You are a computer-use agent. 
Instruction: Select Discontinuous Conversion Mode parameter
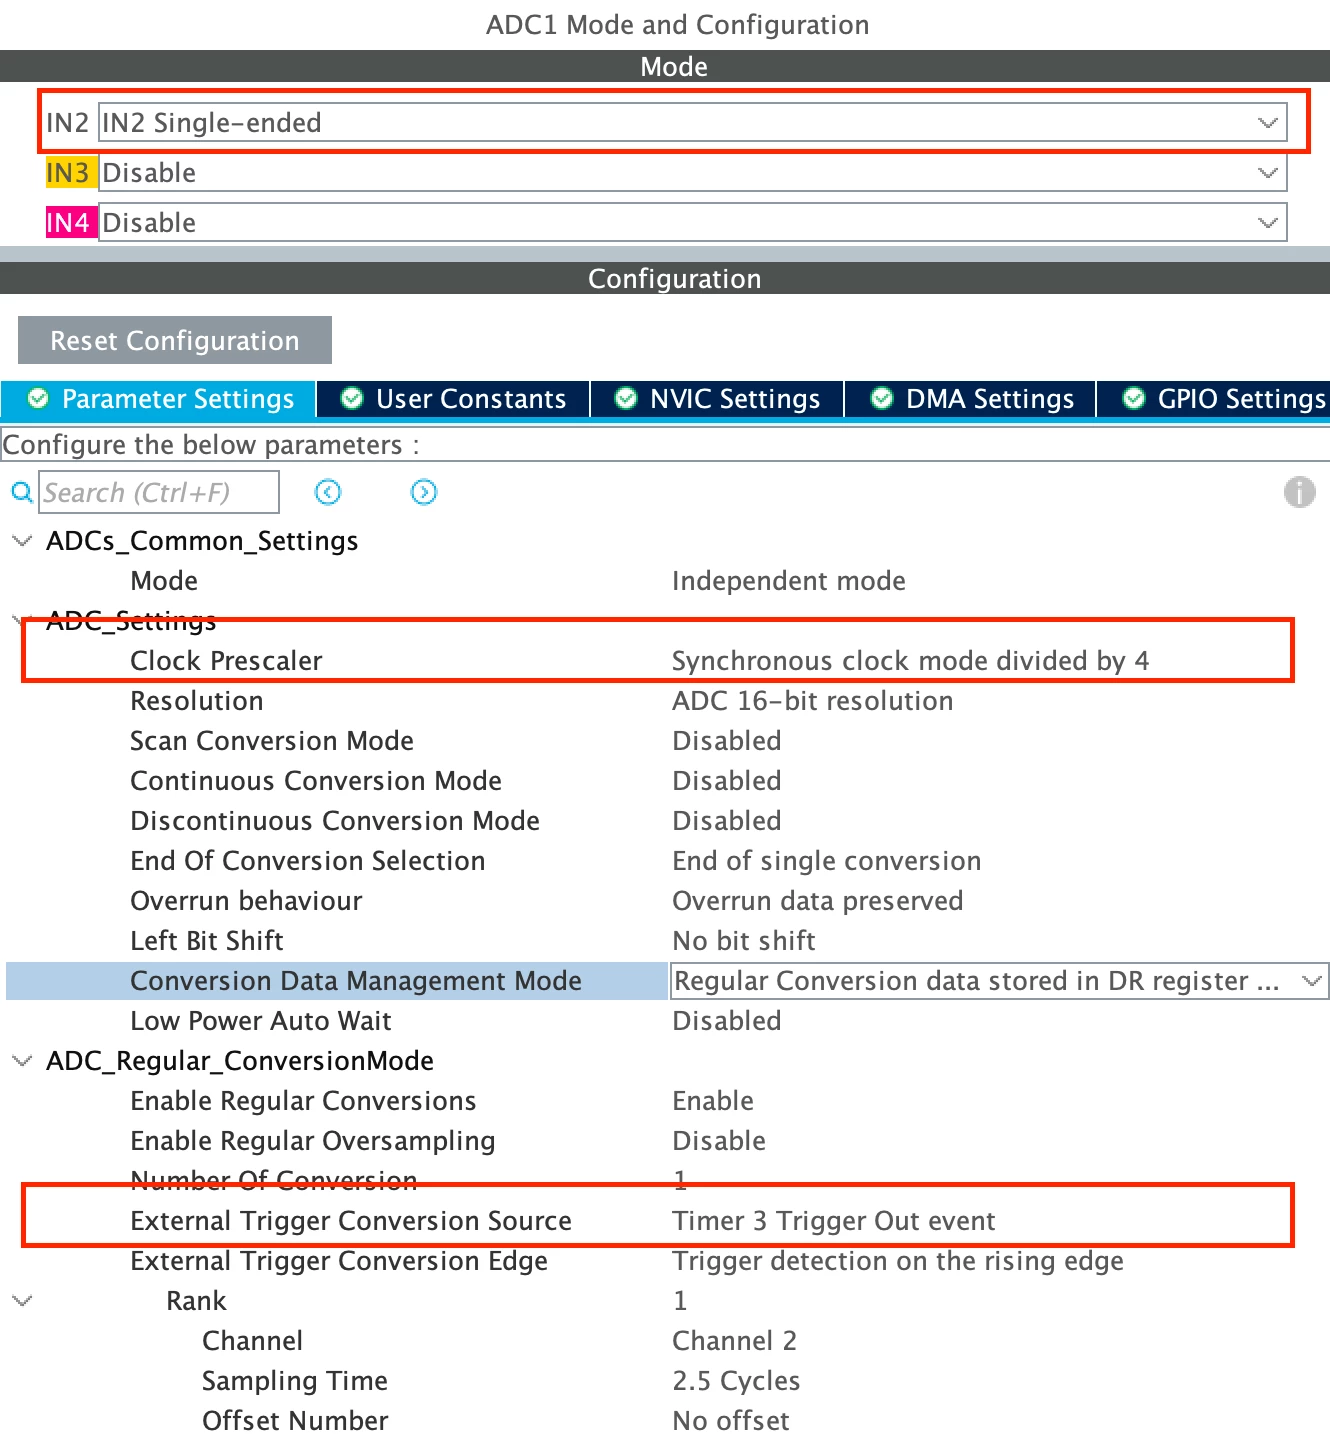[x=335, y=821]
